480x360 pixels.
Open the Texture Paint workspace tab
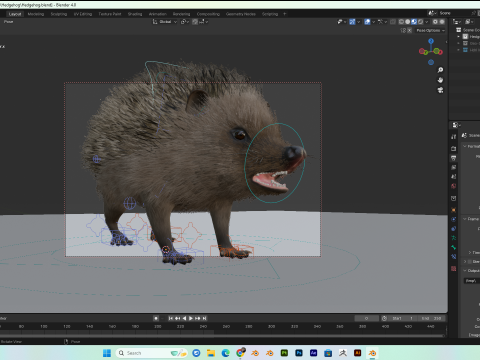click(x=110, y=14)
